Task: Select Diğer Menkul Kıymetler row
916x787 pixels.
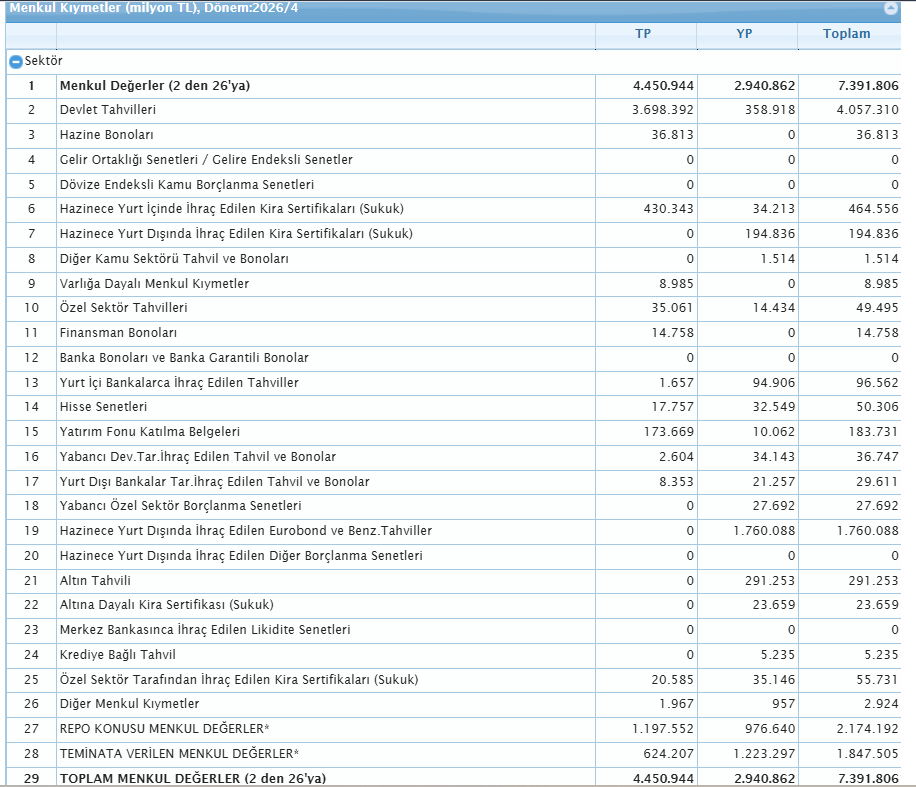Action: (453, 704)
